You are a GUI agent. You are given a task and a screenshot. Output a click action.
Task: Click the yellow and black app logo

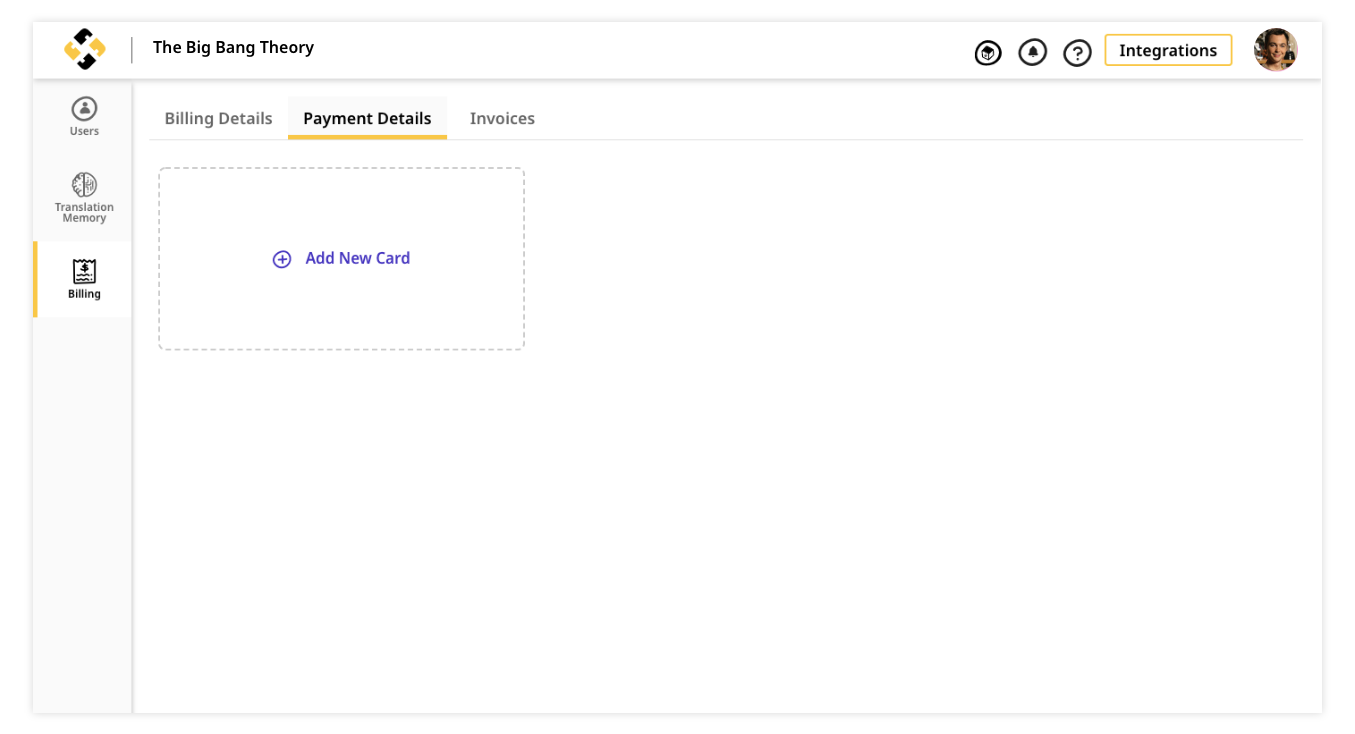85,49
